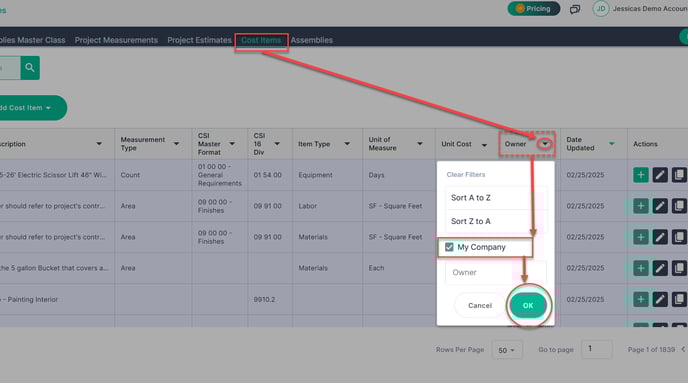The width and height of the screenshot is (688, 383).
Task: Confirm the filter with OK button
Action: point(528,306)
